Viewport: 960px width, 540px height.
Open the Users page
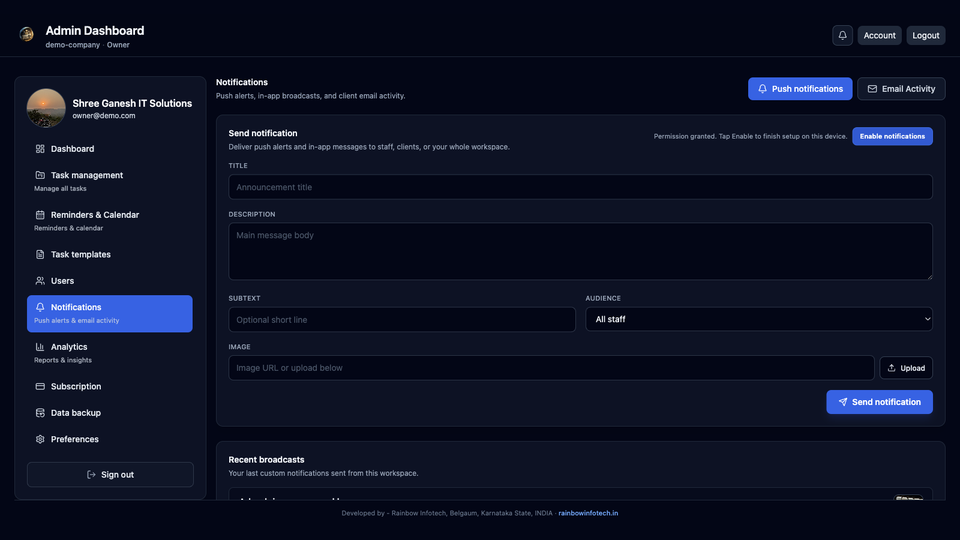tap(110, 280)
